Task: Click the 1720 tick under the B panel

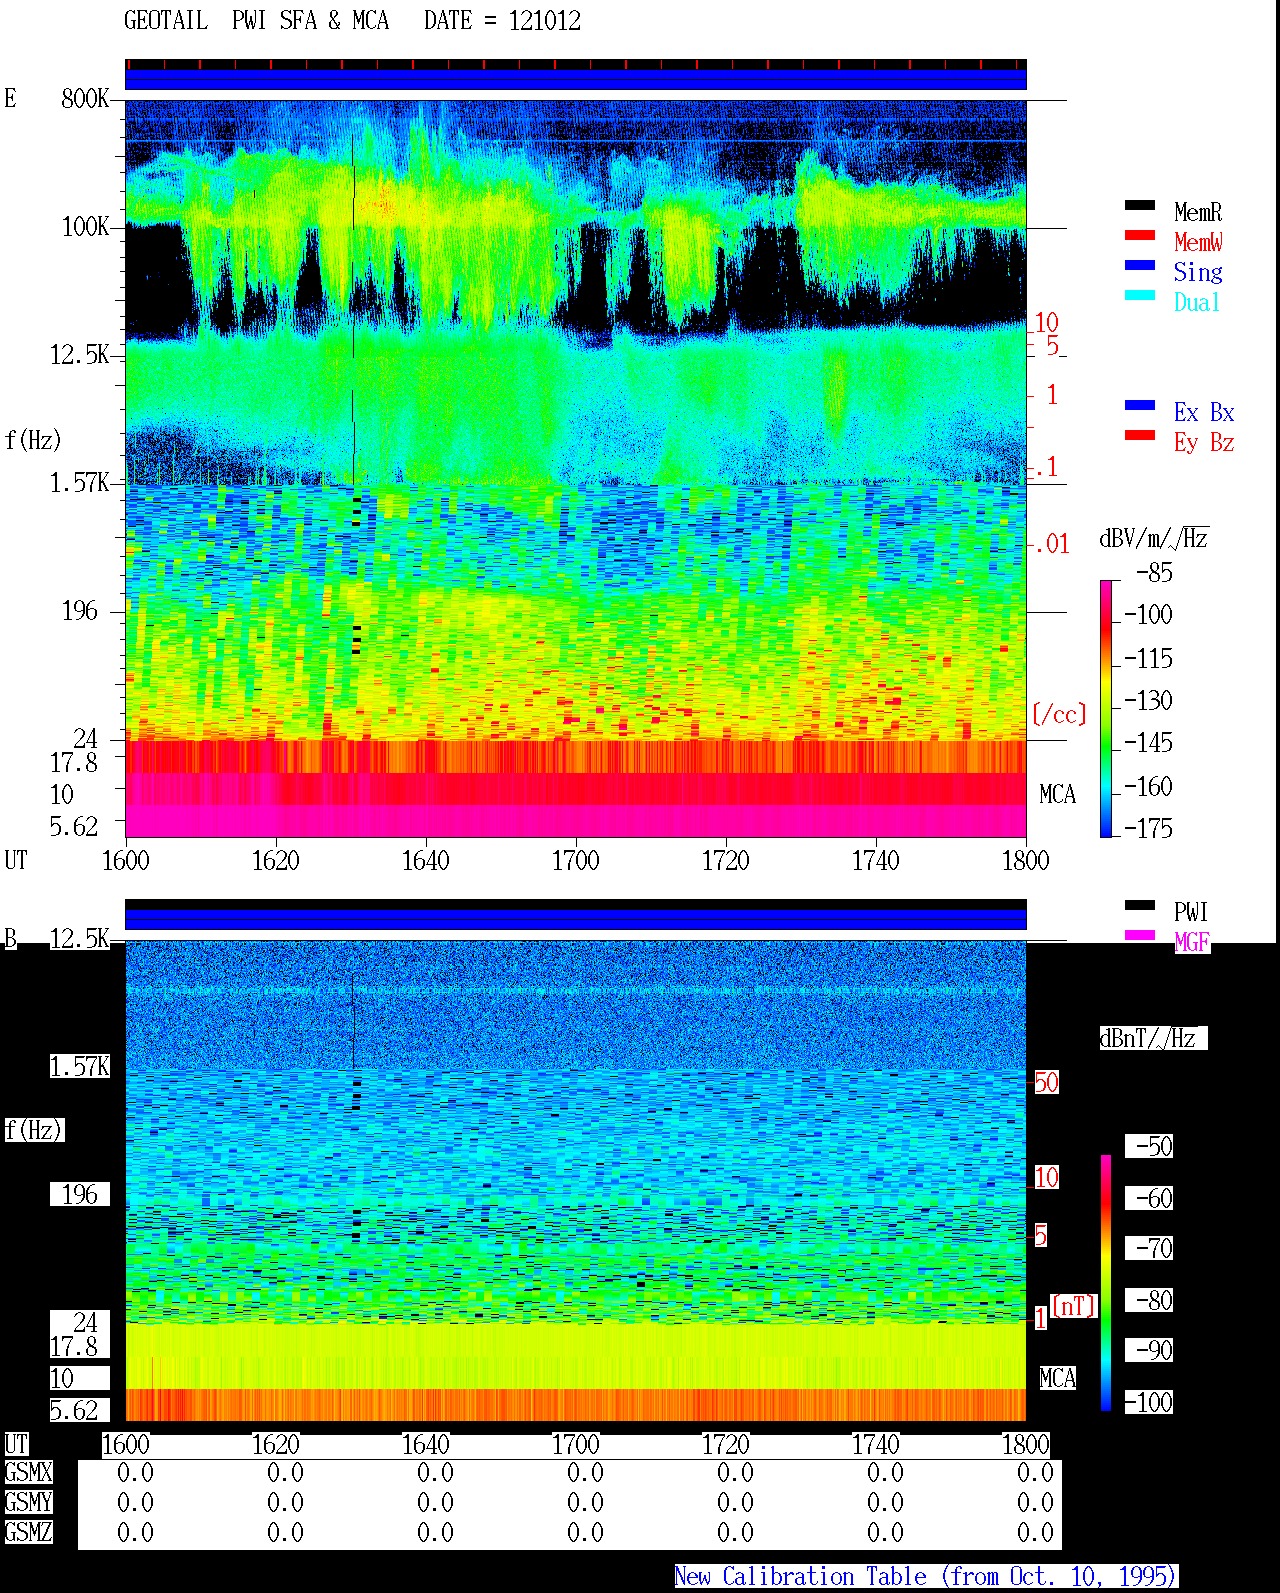Action: point(726,1445)
